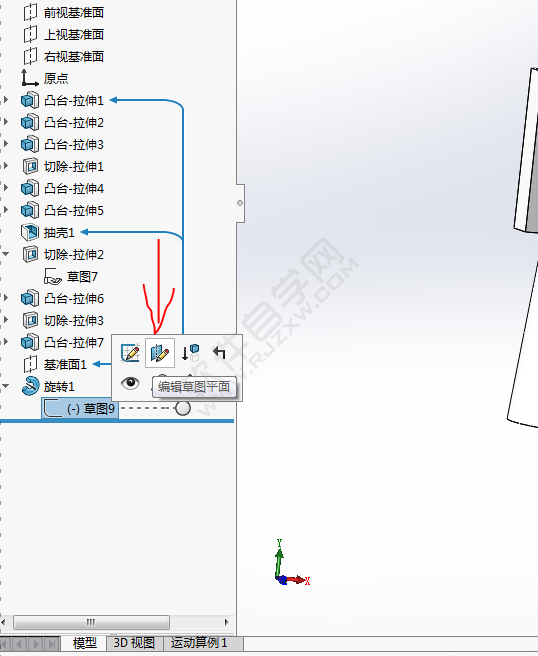Click the red X axis of the view triad
Image resolution: width=538 pixels, height=656 pixels.
click(297, 580)
